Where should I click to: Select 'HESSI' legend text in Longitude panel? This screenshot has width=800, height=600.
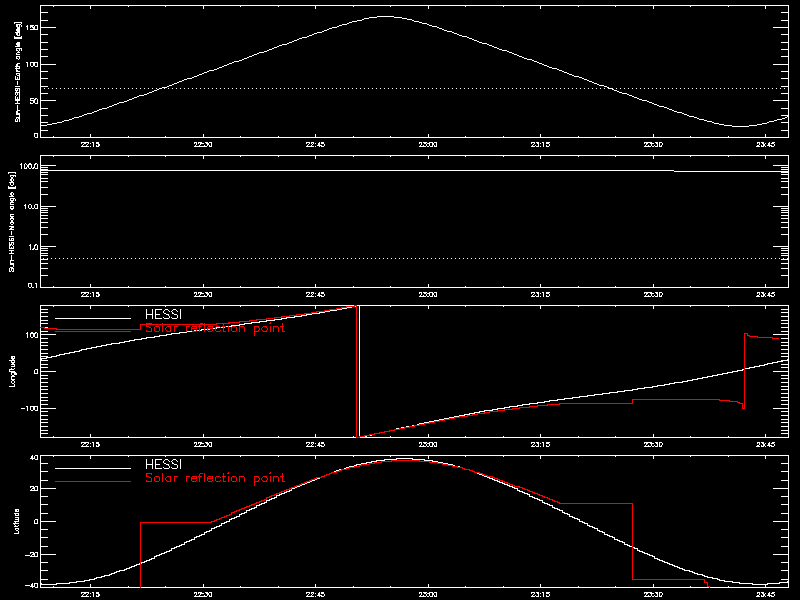tap(163, 315)
